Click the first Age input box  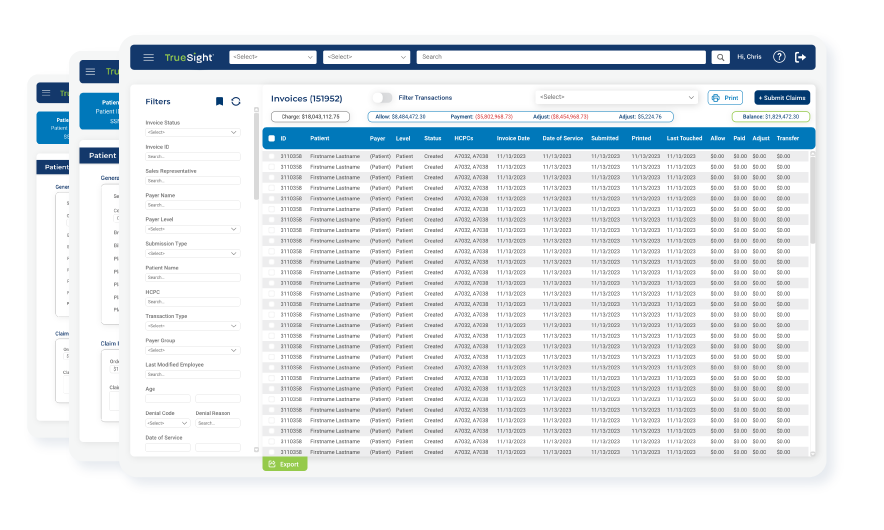pyautogui.click(x=167, y=399)
